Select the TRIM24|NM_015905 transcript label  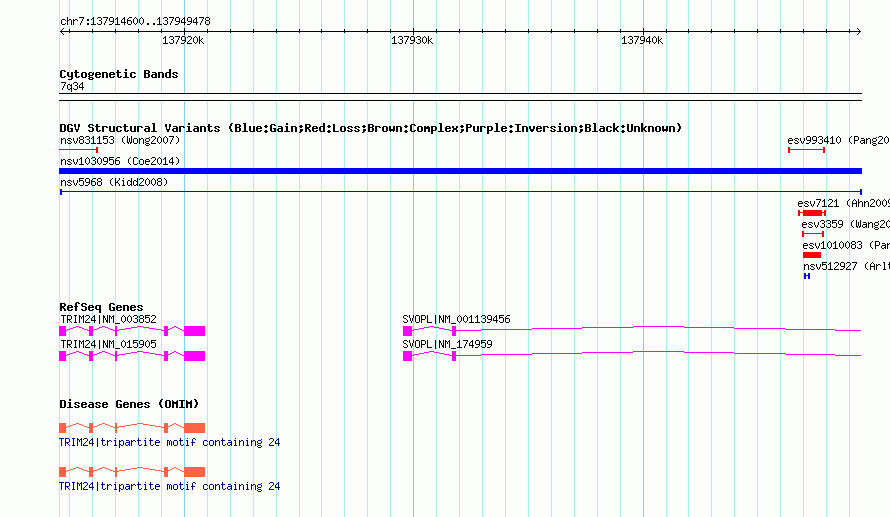108,344
